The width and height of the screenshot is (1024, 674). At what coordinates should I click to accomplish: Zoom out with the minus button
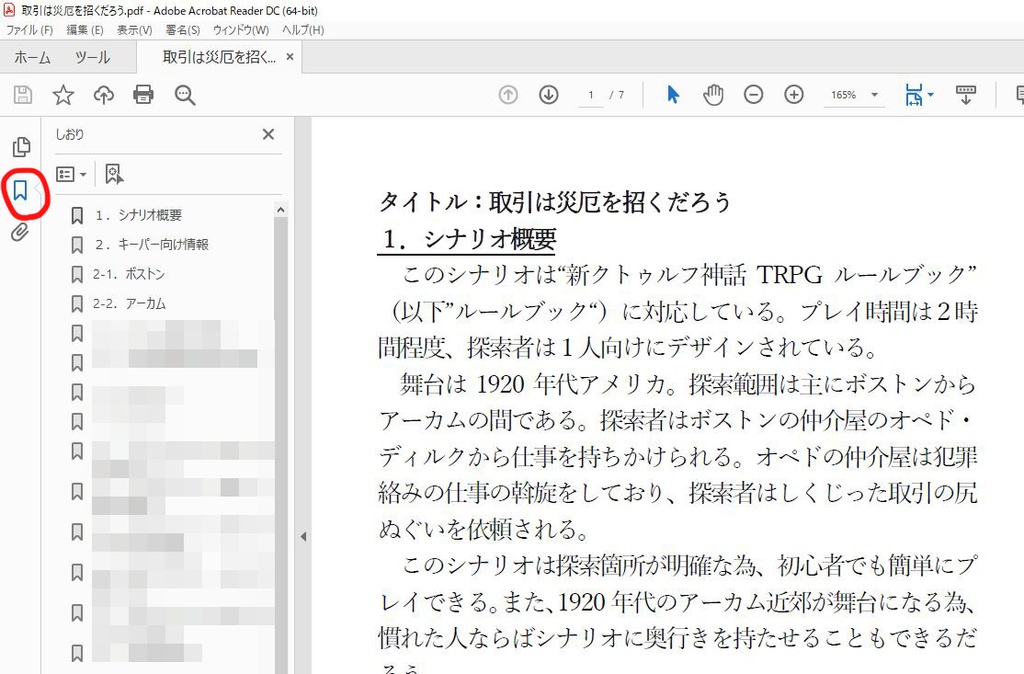[x=753, y=94]
